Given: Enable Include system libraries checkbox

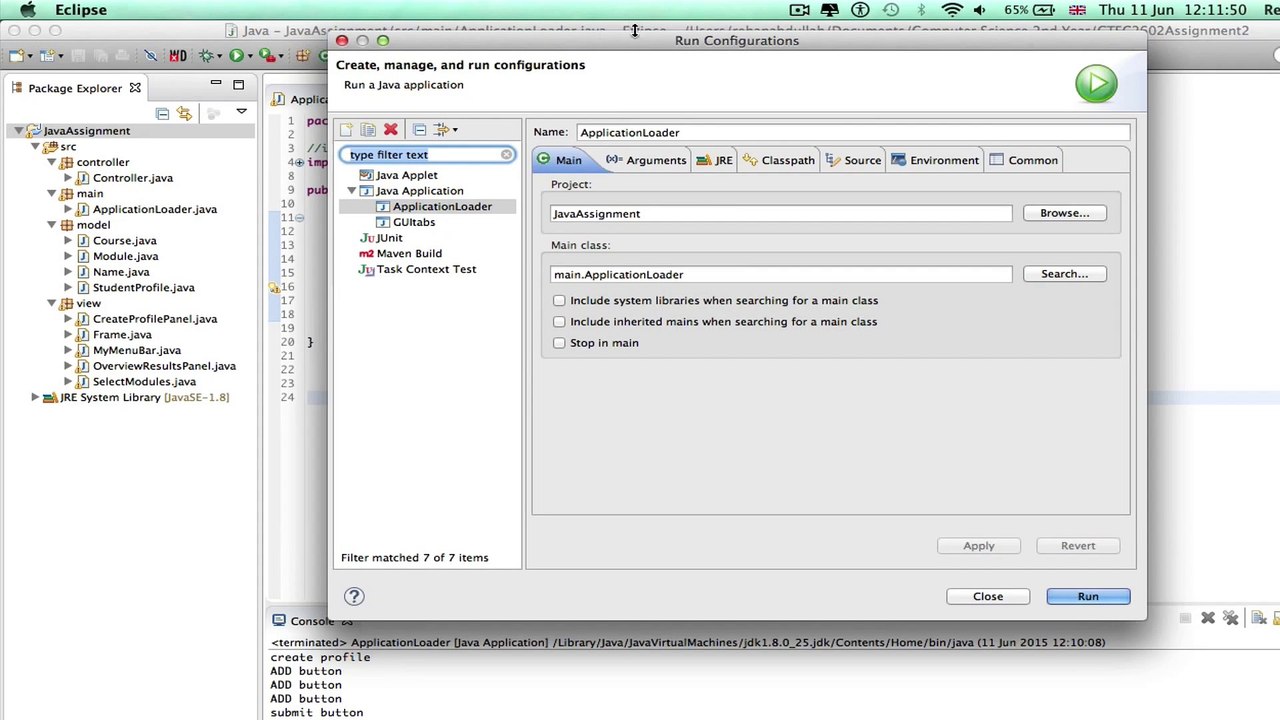Looking at the screenshot, I should coord(559,300).
